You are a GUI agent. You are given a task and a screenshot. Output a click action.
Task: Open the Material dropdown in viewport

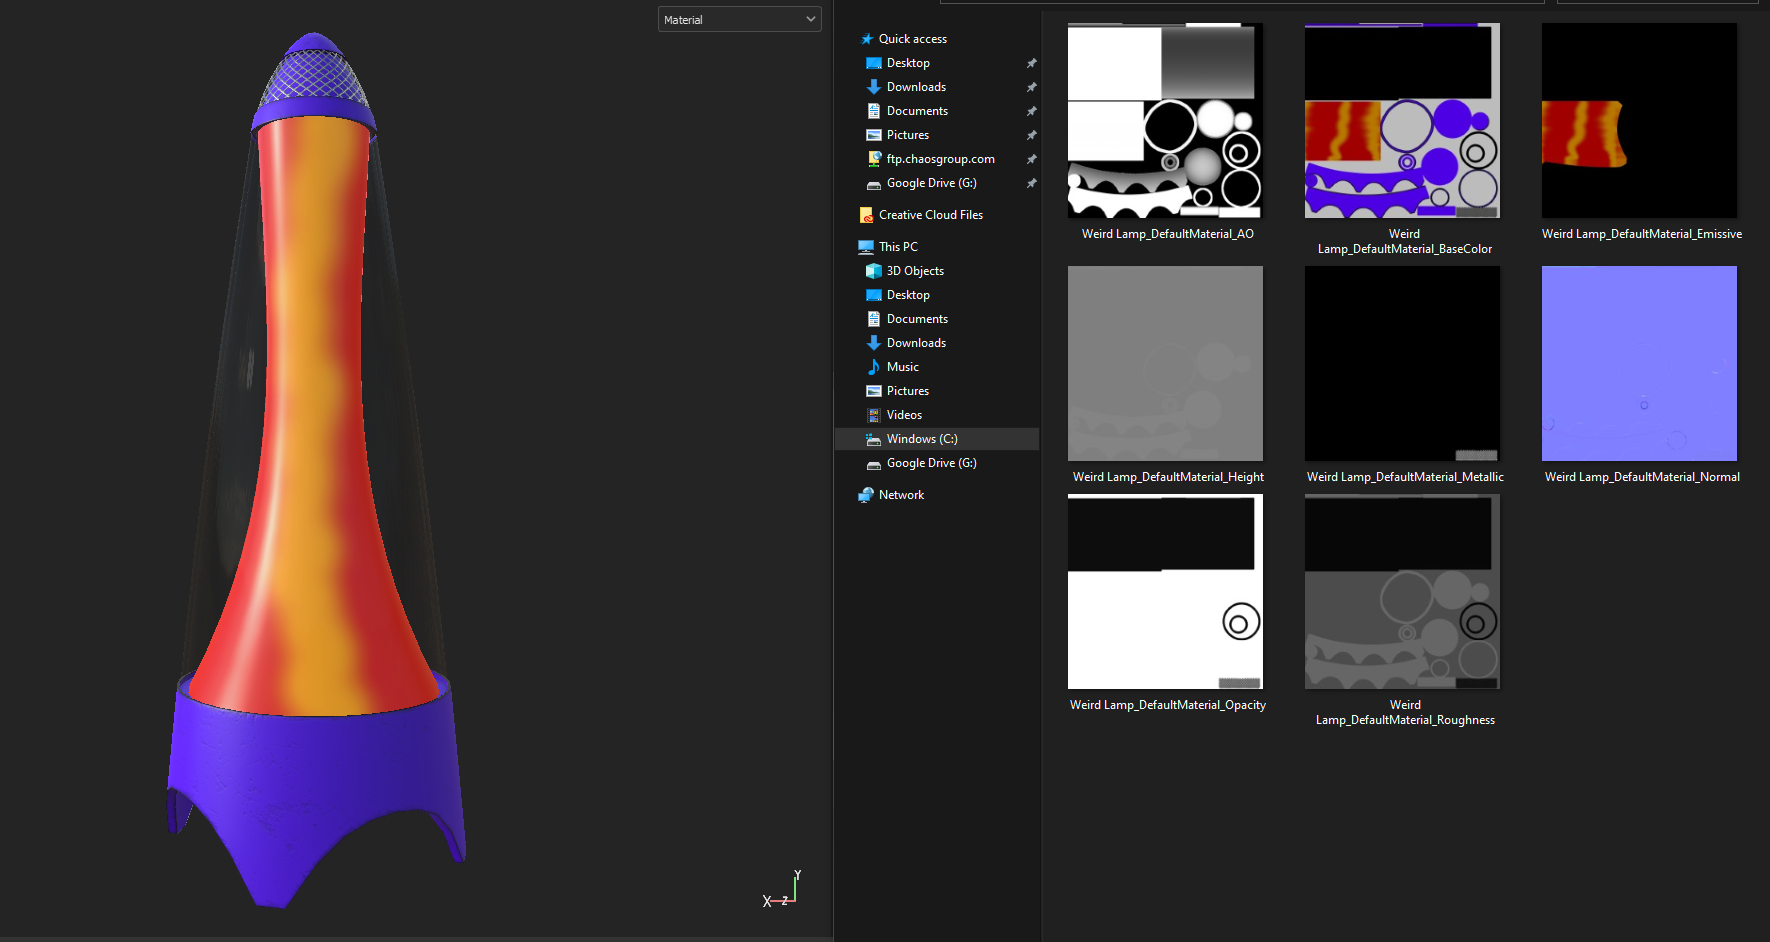[739, 20]
